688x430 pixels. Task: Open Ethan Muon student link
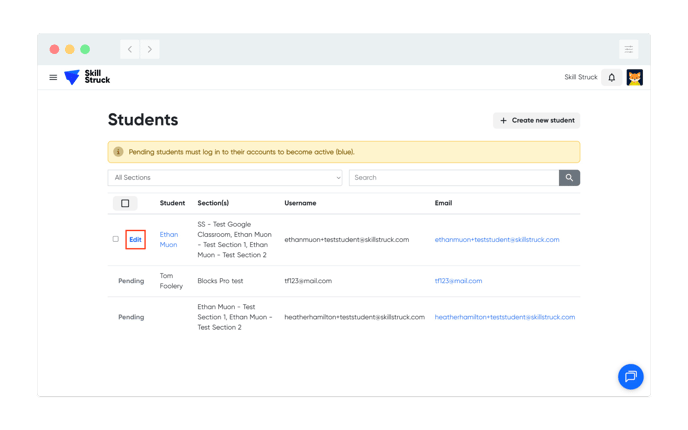coord(168,239)
